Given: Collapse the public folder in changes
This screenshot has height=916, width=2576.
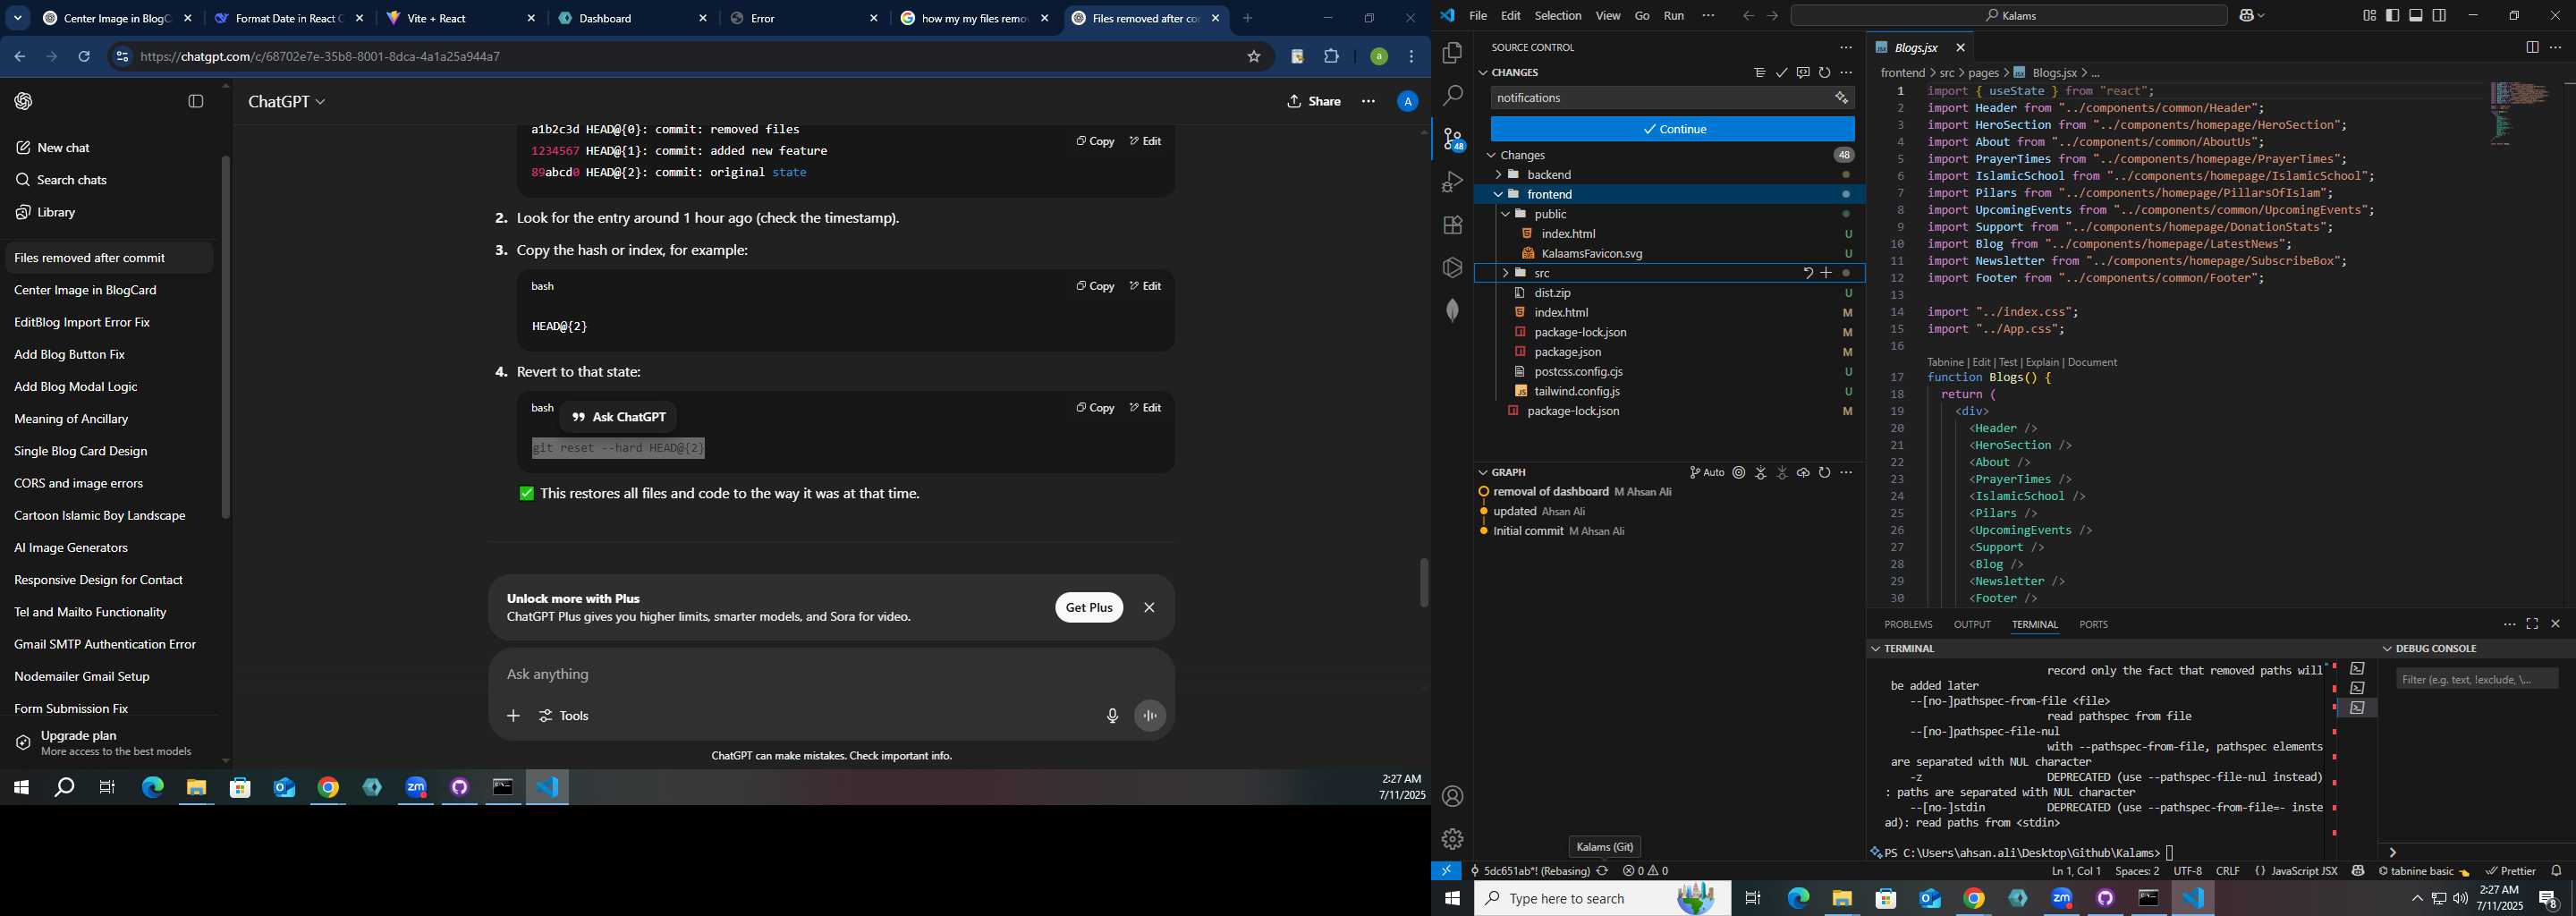Looking at the screenshot, I should coord(1506,214).
